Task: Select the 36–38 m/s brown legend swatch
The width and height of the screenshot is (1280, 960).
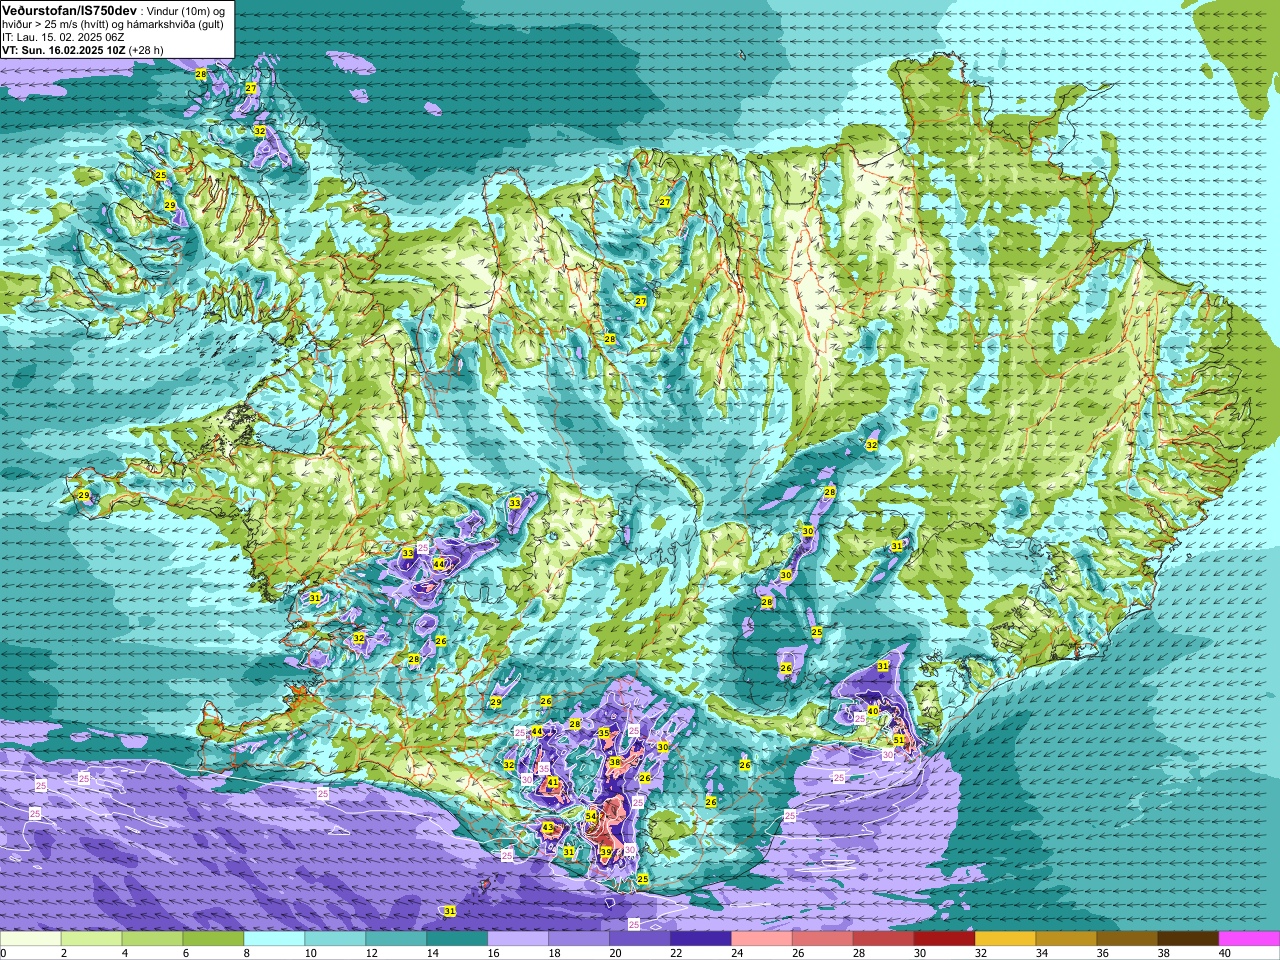Action: click(1128, 939)
